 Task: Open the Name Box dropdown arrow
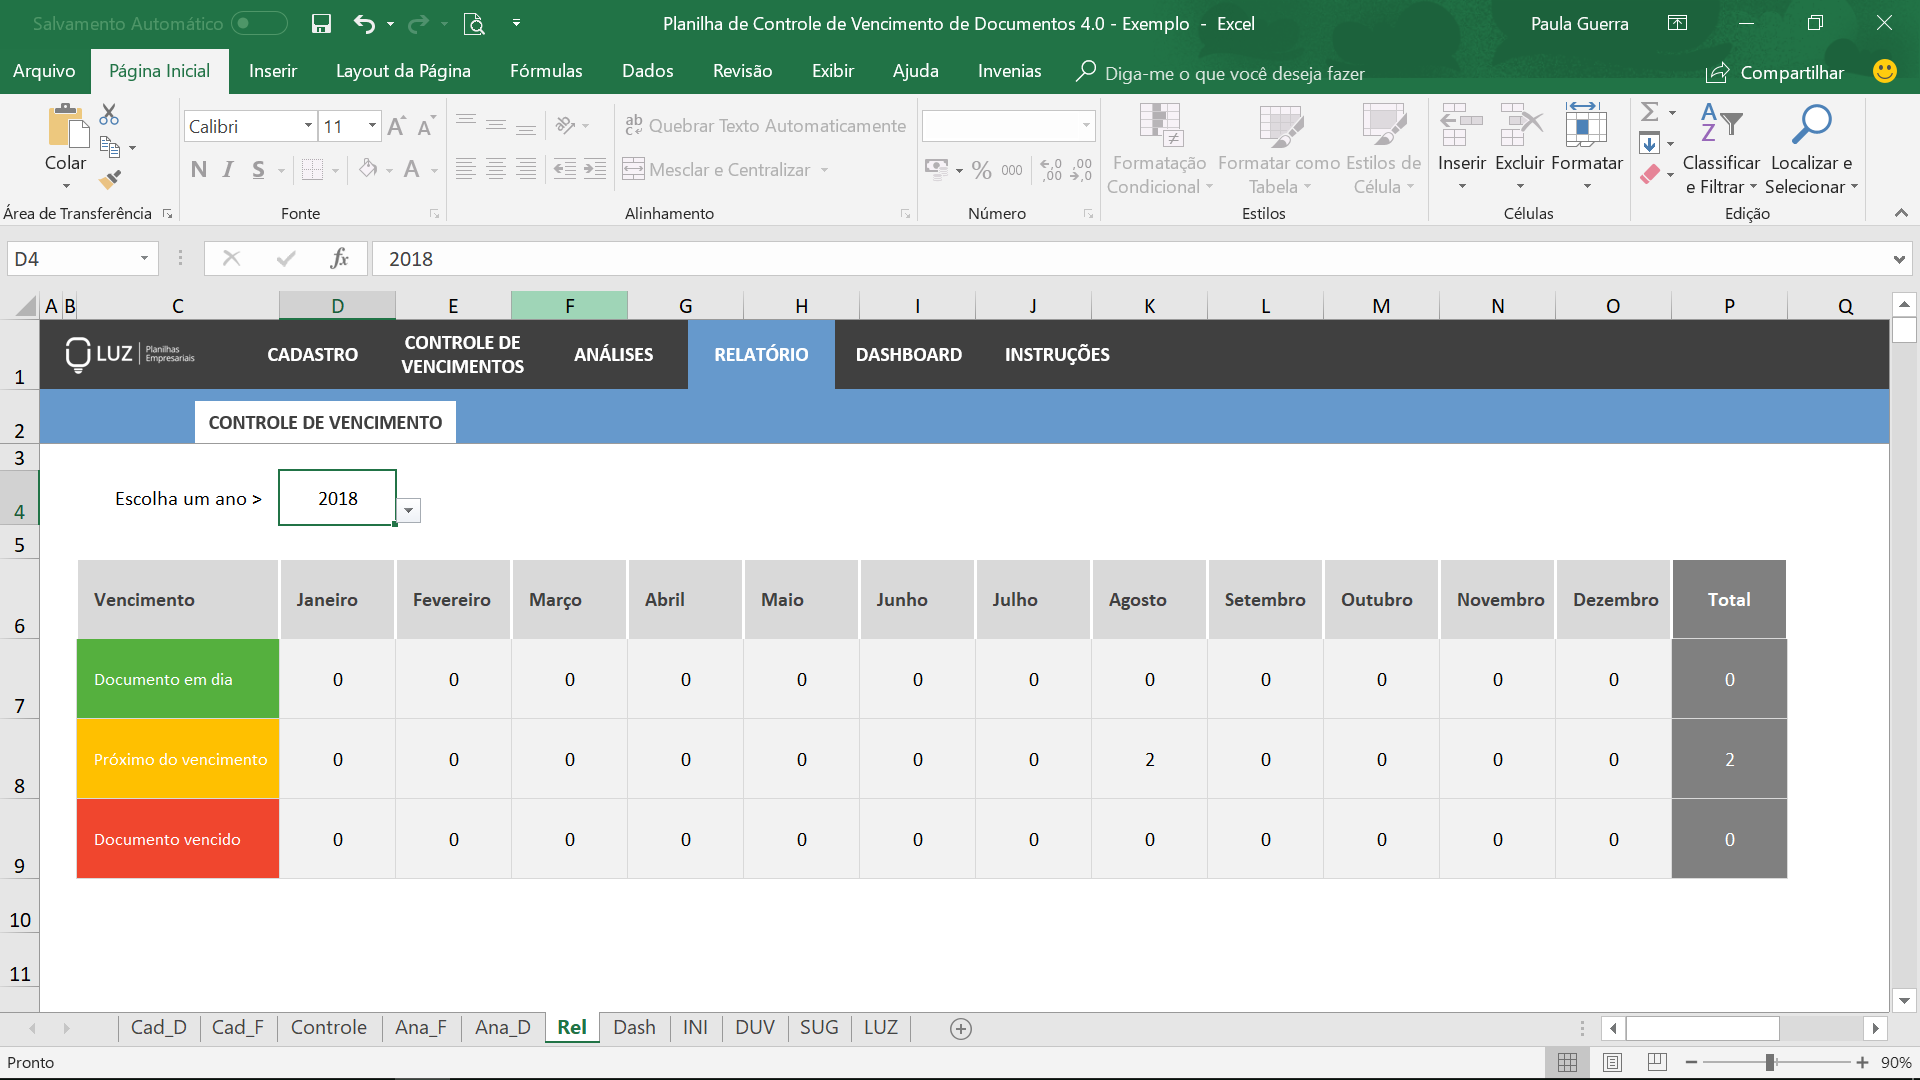coord(144,259)
